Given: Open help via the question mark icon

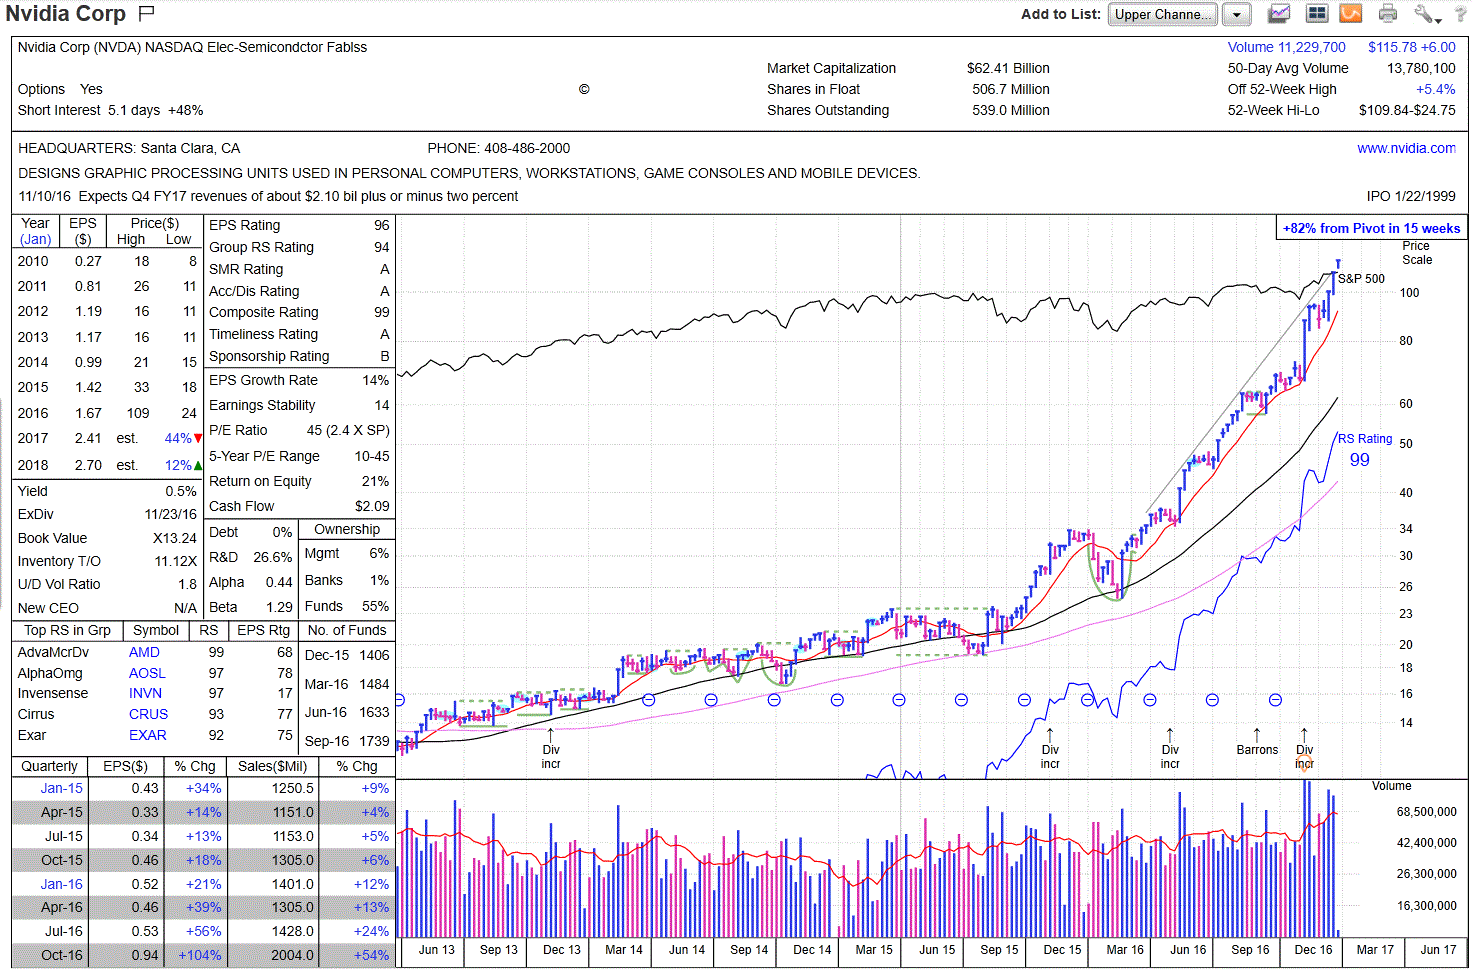Looking at the screenshot, I should pyautogui.click(x=1460, y=14).
